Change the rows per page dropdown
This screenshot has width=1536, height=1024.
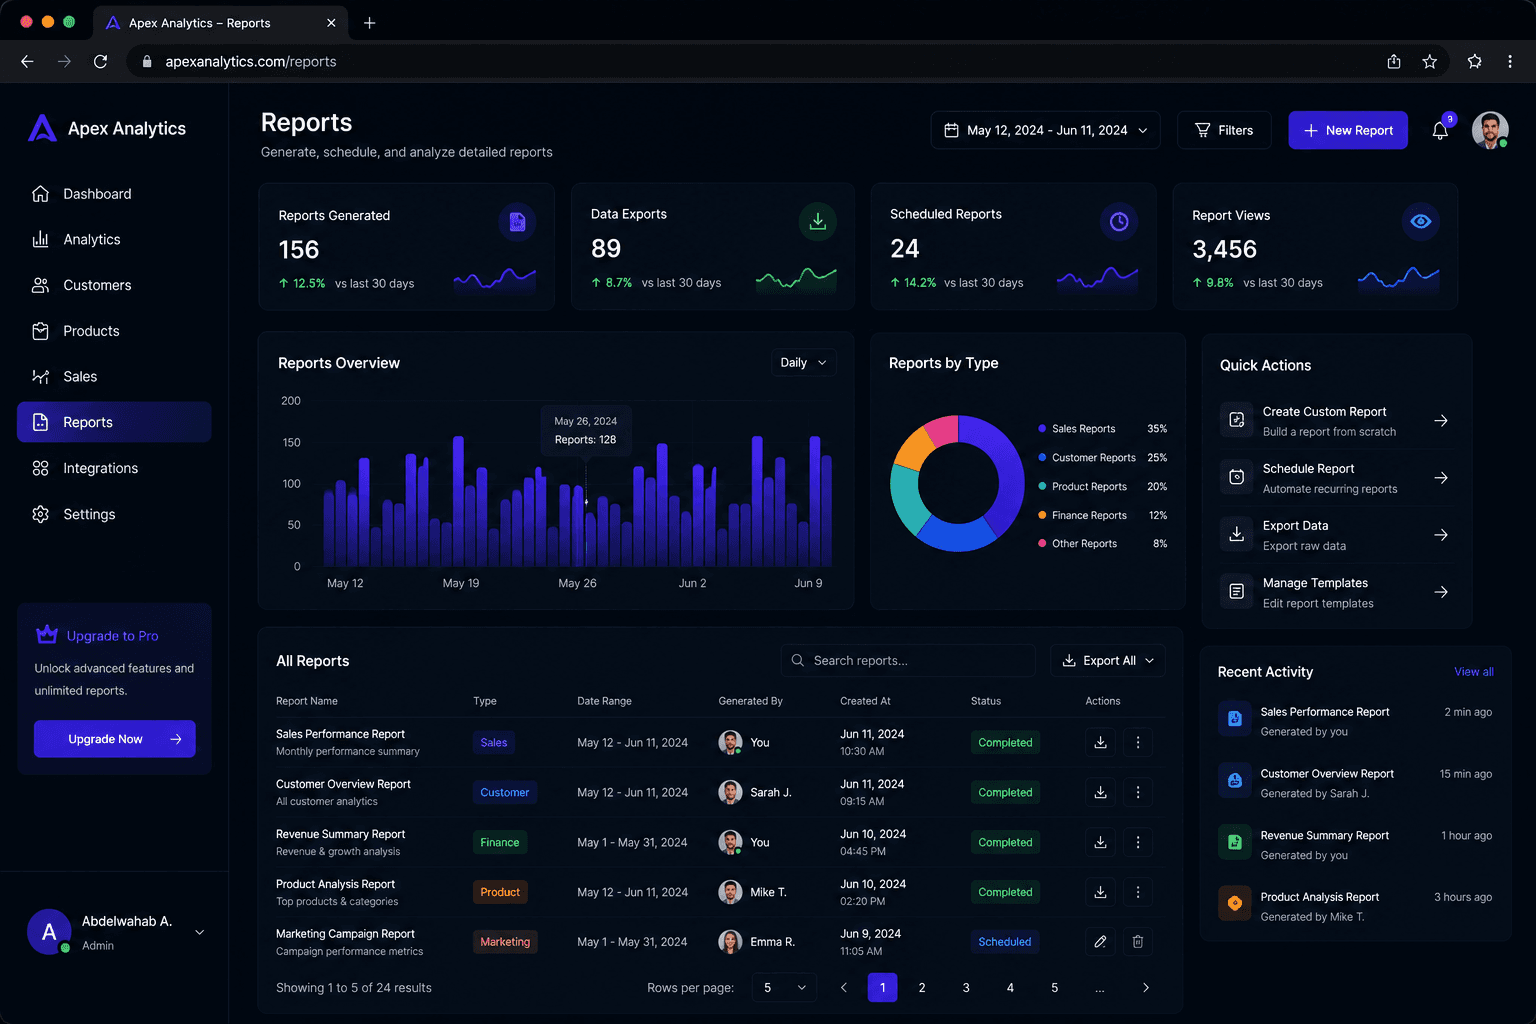784,988
